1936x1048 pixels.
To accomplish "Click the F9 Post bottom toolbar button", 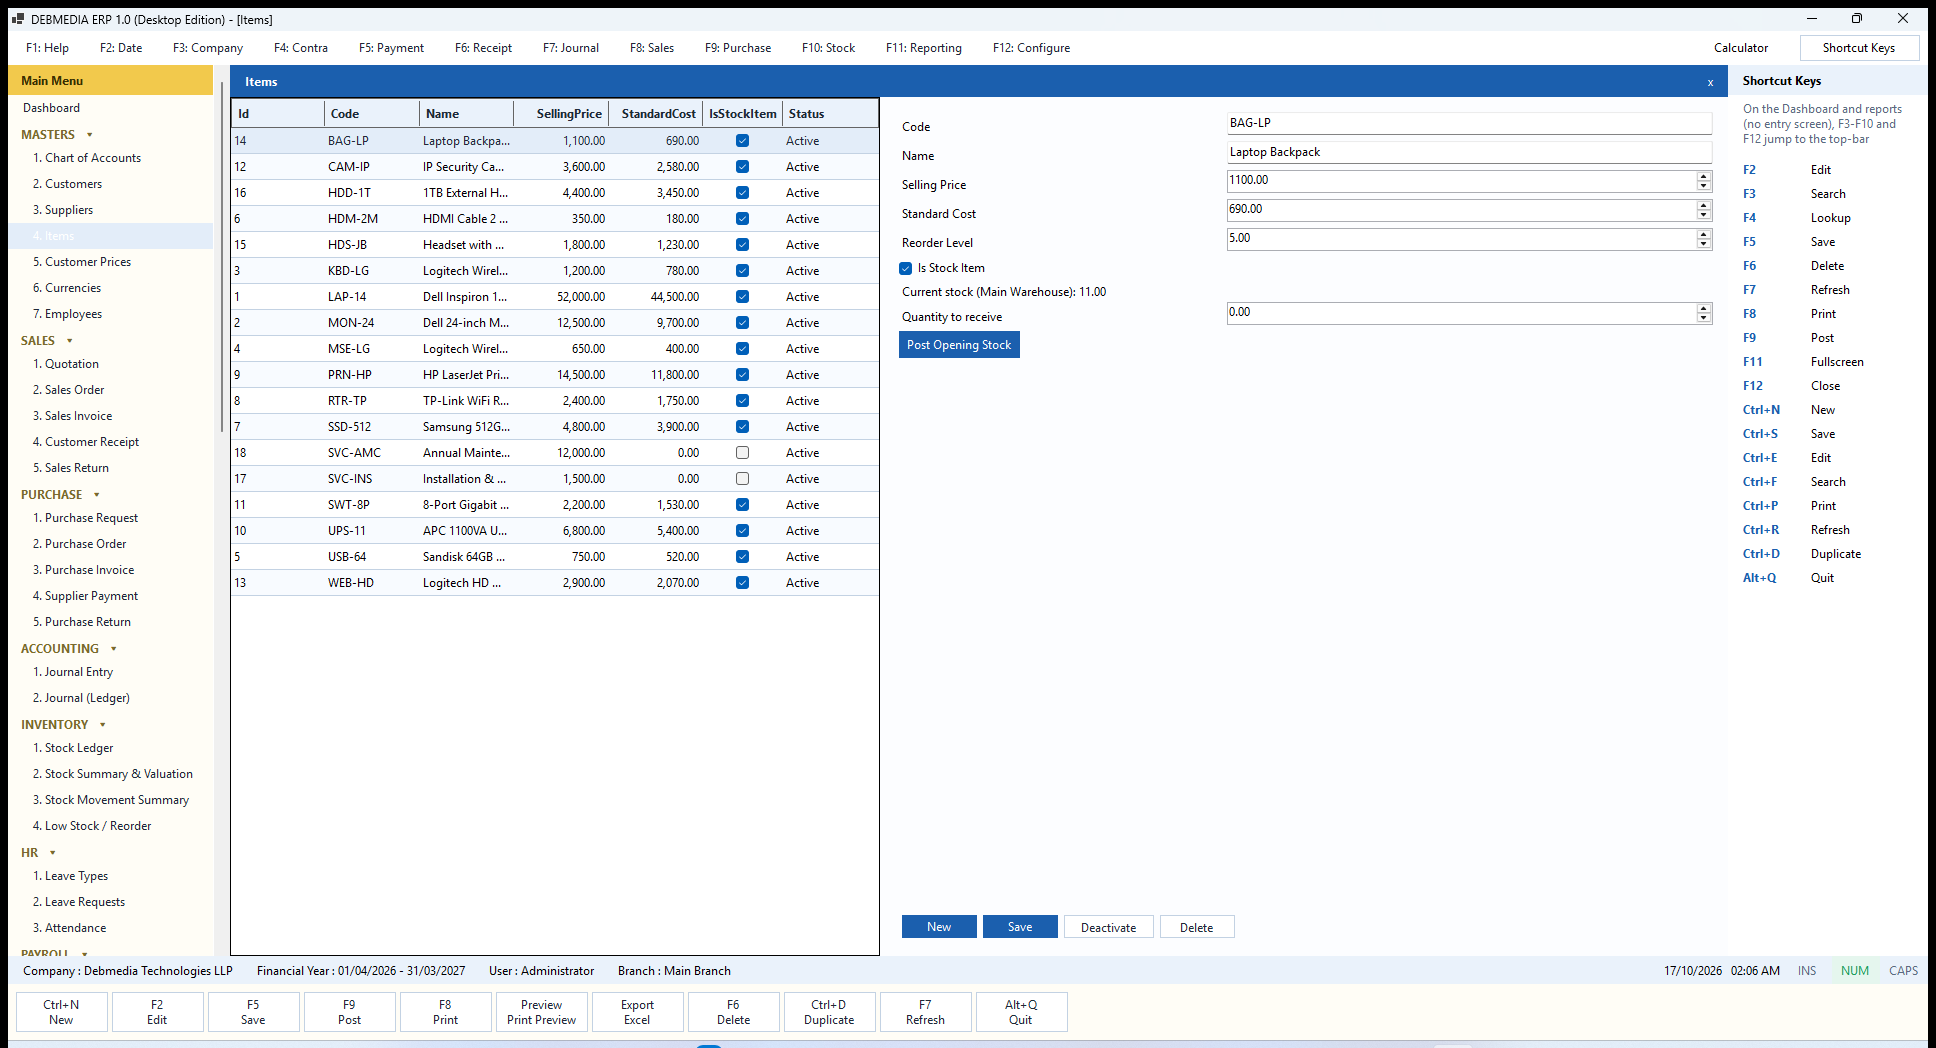I will 349,1012.
